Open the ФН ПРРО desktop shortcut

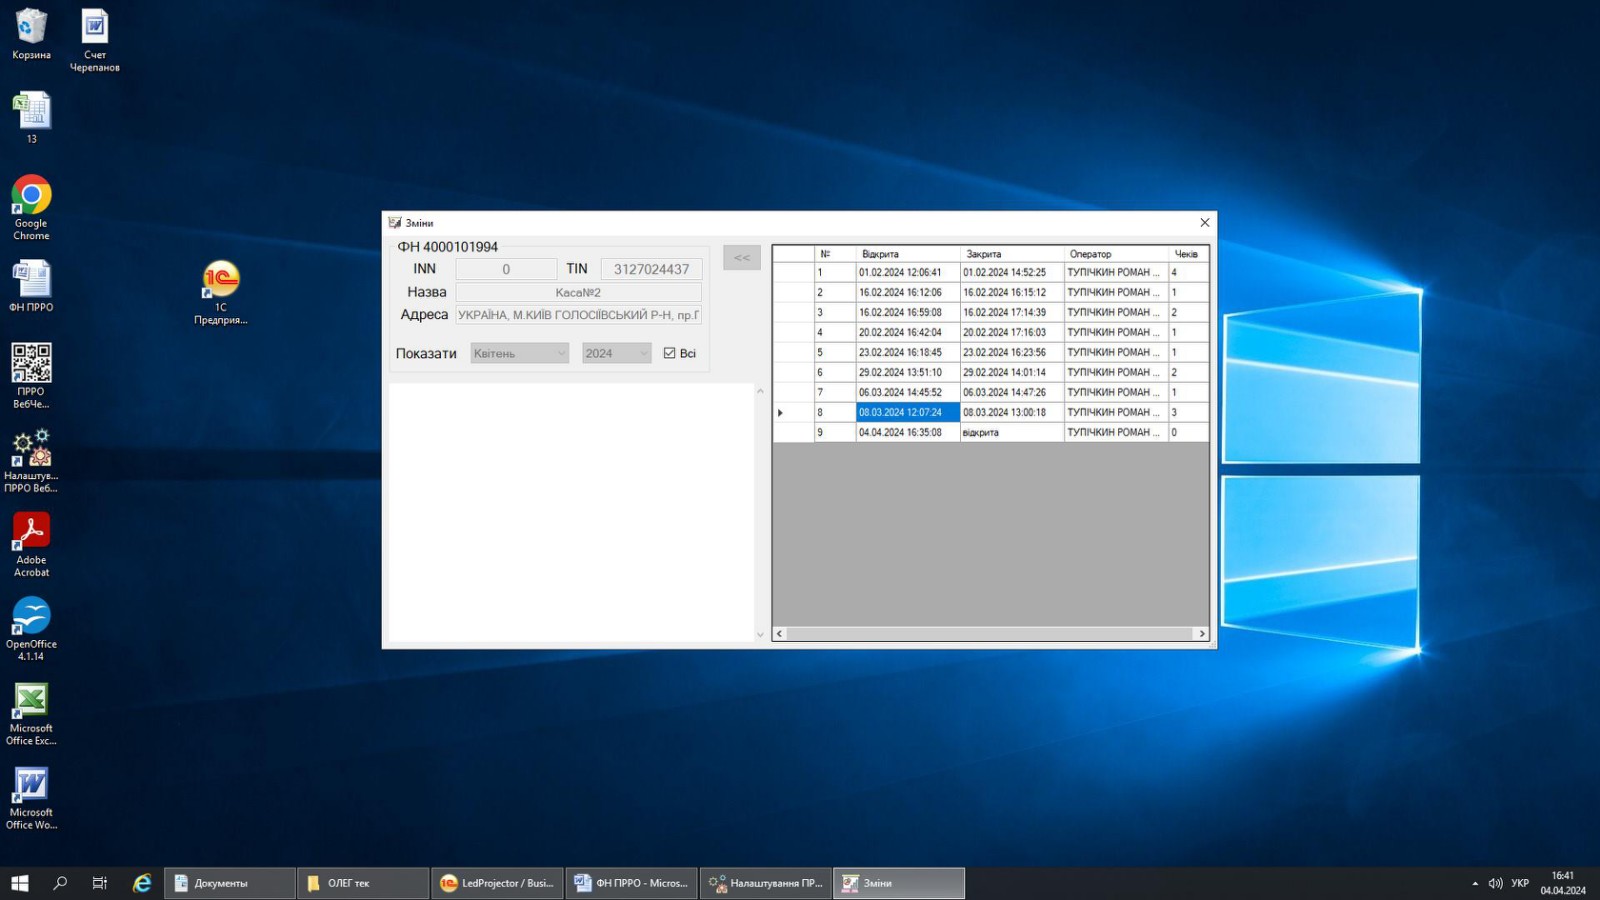click(x=31, y=280)
